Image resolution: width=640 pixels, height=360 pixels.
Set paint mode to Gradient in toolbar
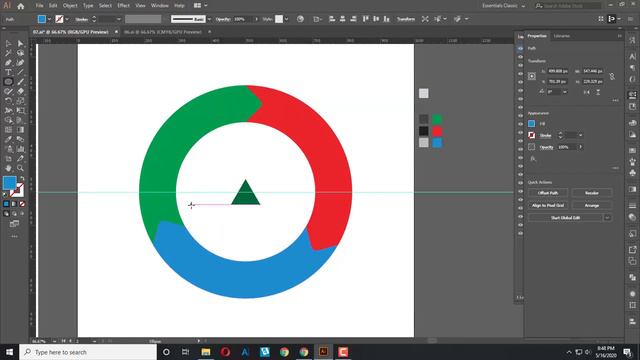[x=14, y=204]
